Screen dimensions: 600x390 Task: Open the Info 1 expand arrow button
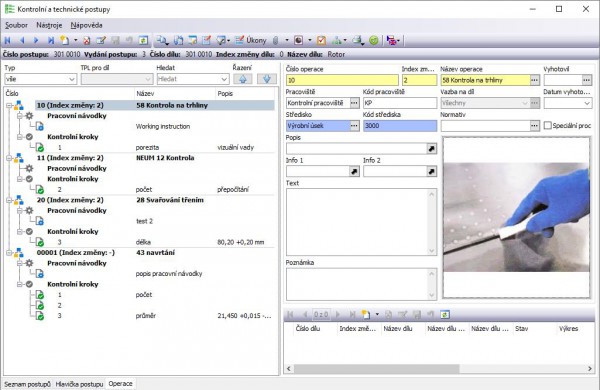coord(354,171)
